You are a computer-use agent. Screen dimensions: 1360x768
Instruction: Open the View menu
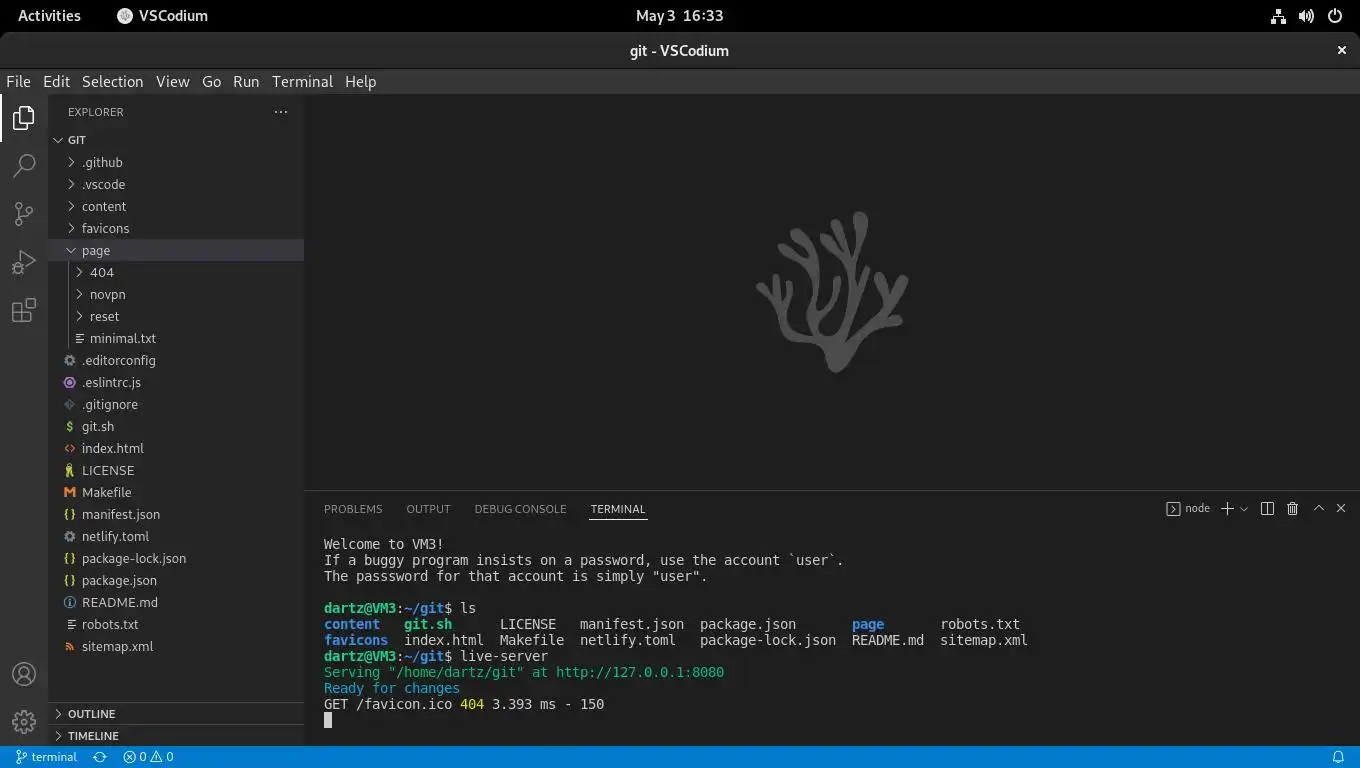pos(172,82)
